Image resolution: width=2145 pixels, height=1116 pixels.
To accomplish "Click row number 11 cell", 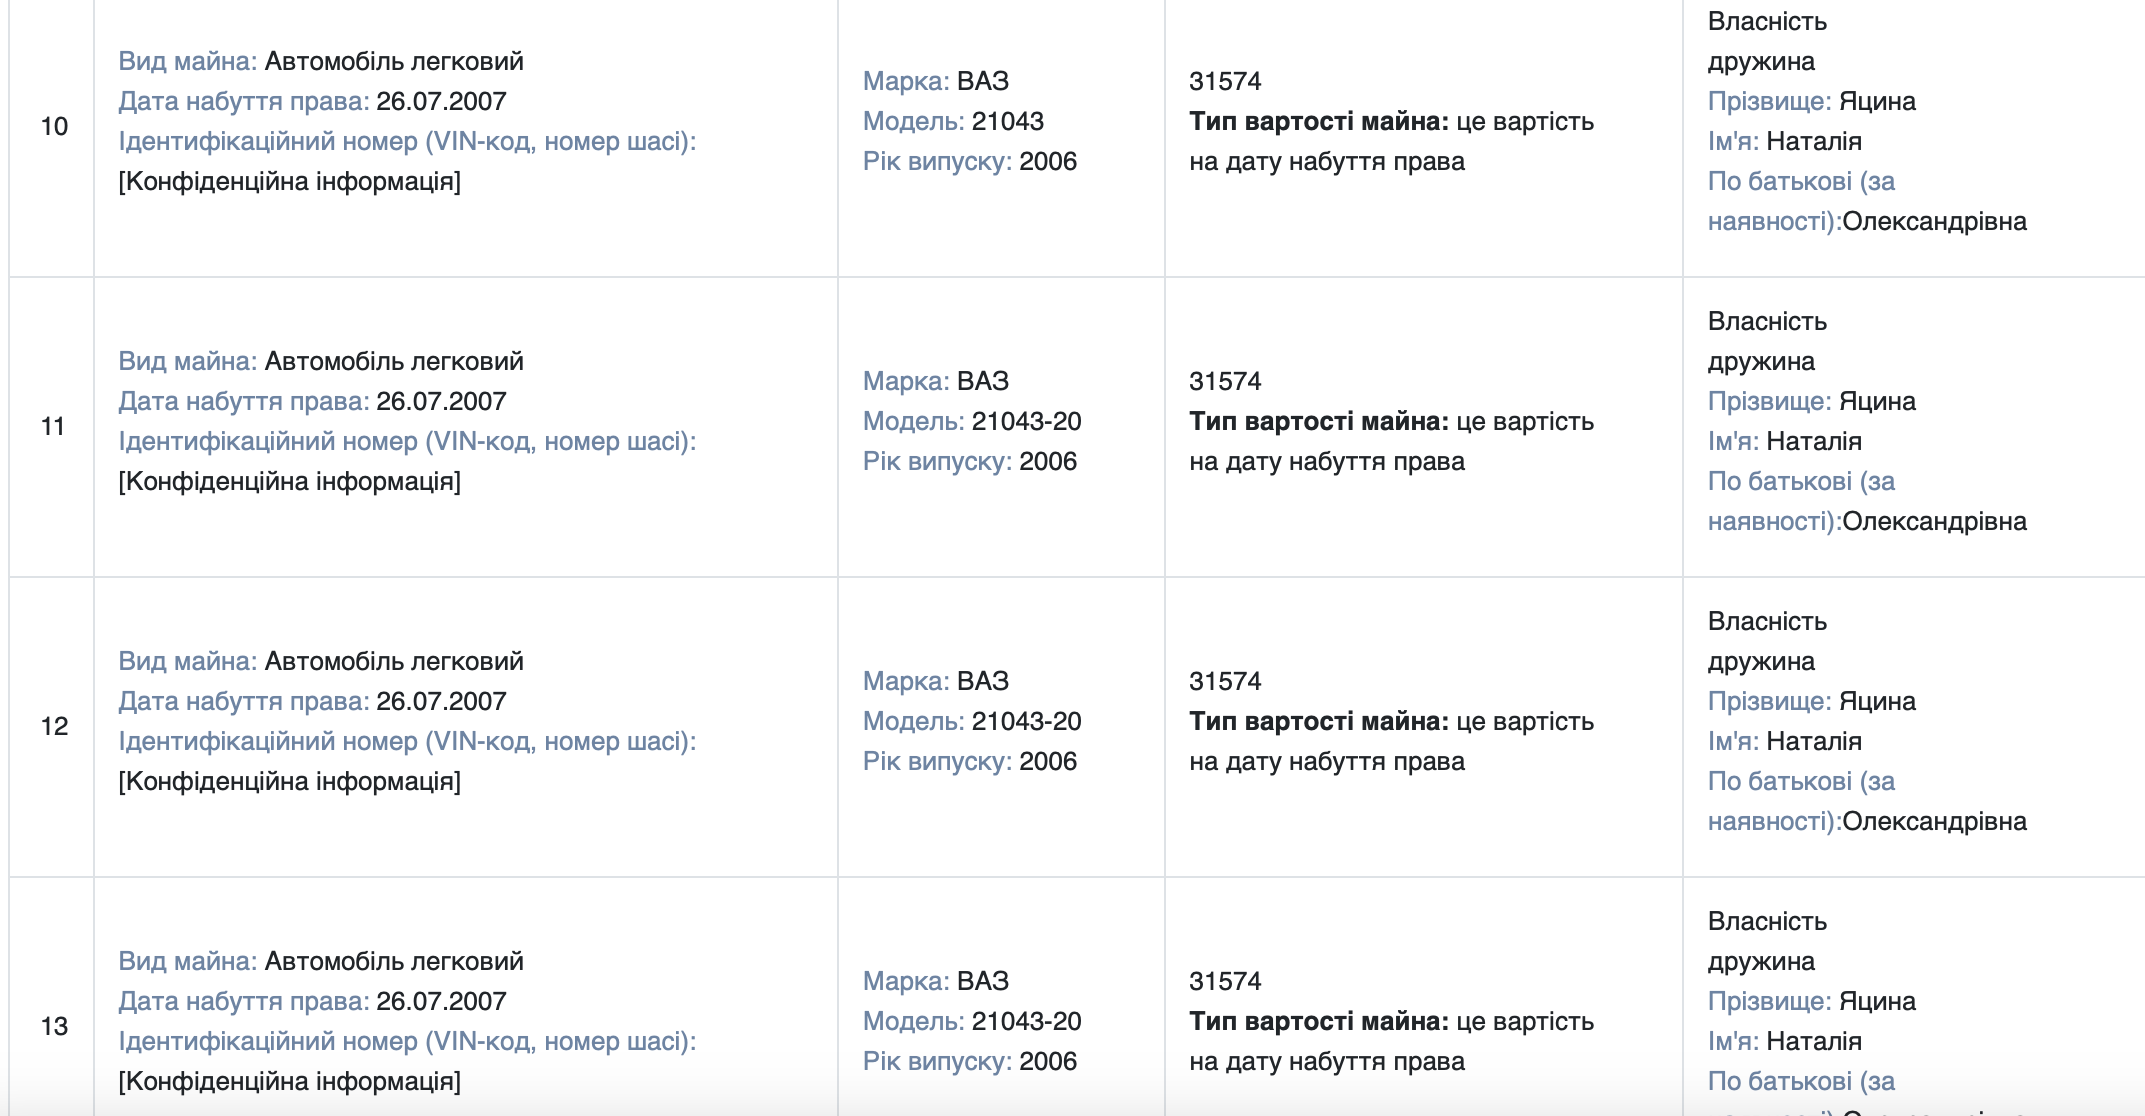I will click(53, 426).
